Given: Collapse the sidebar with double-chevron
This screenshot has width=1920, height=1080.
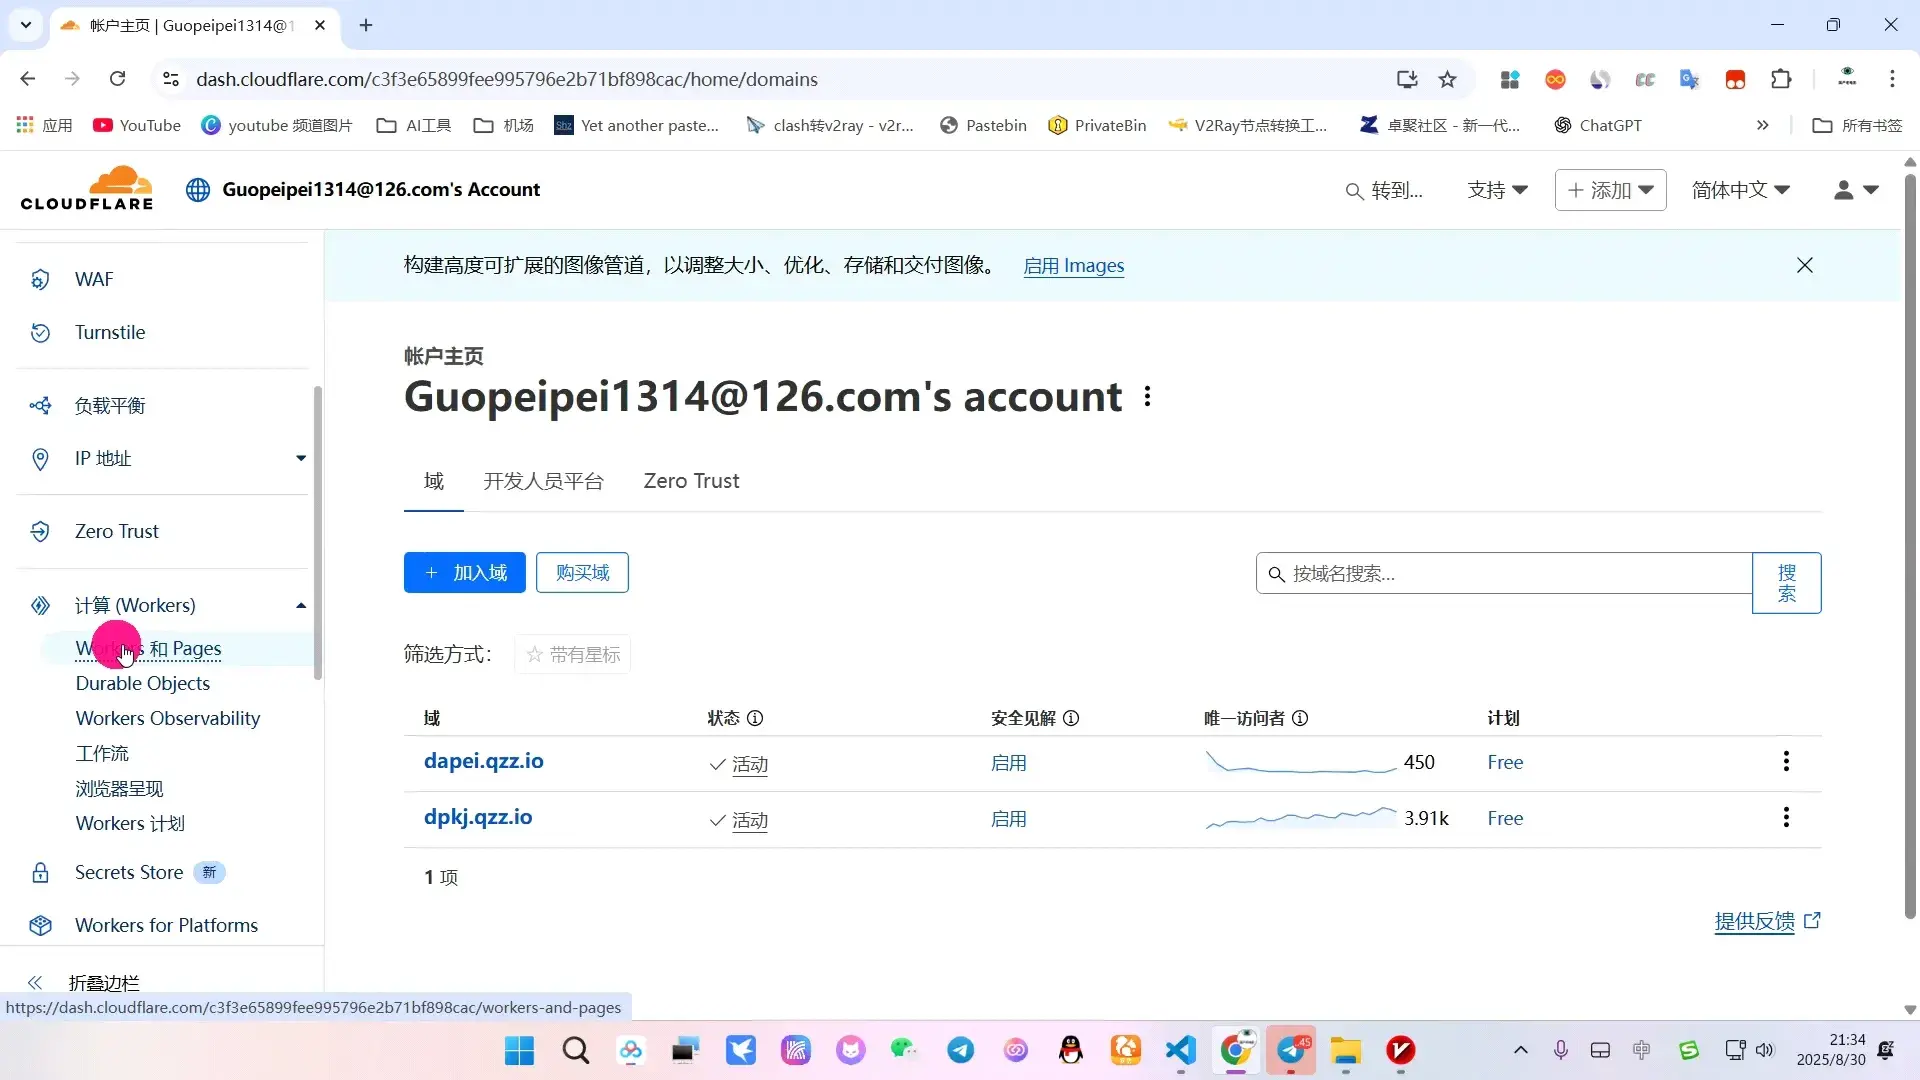Looking at the screenshot, I should point(35,982).
